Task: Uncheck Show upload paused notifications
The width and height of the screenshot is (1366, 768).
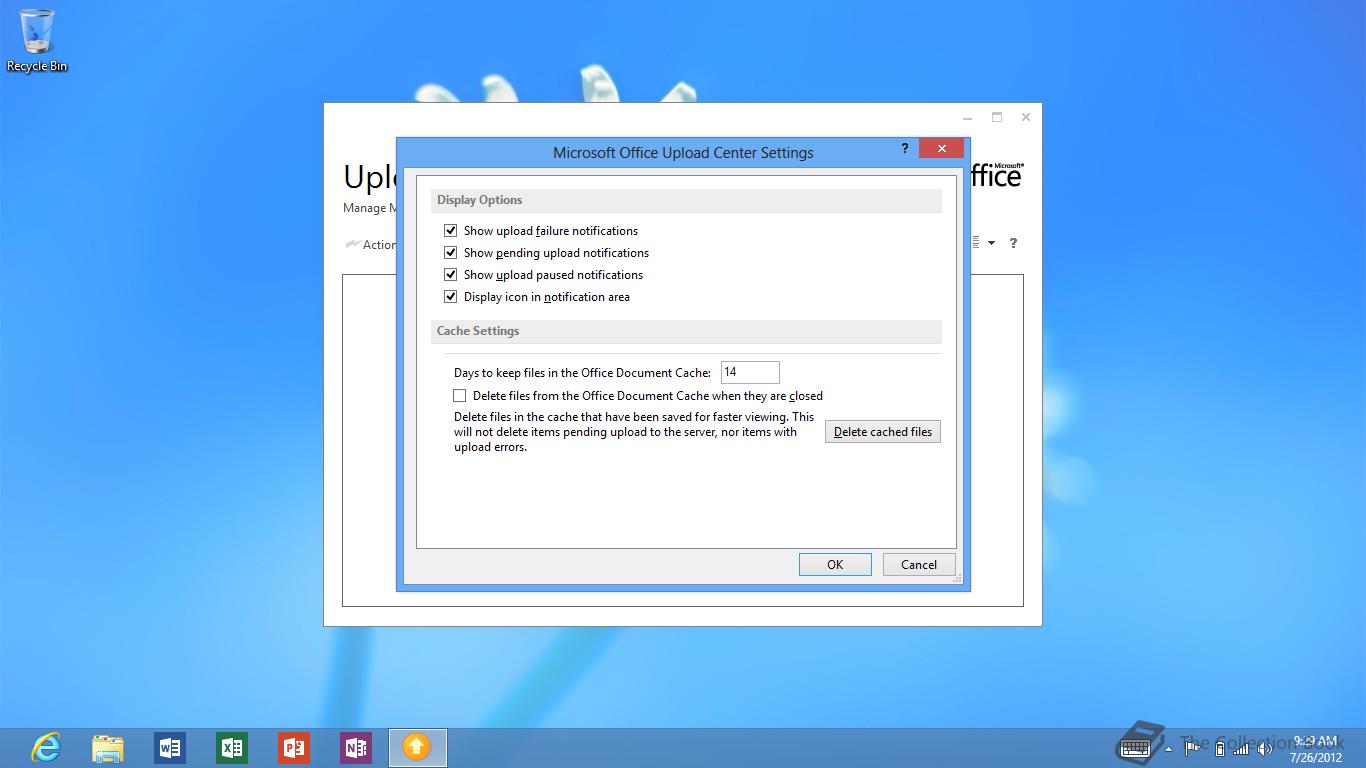Action: coord(450,274)
